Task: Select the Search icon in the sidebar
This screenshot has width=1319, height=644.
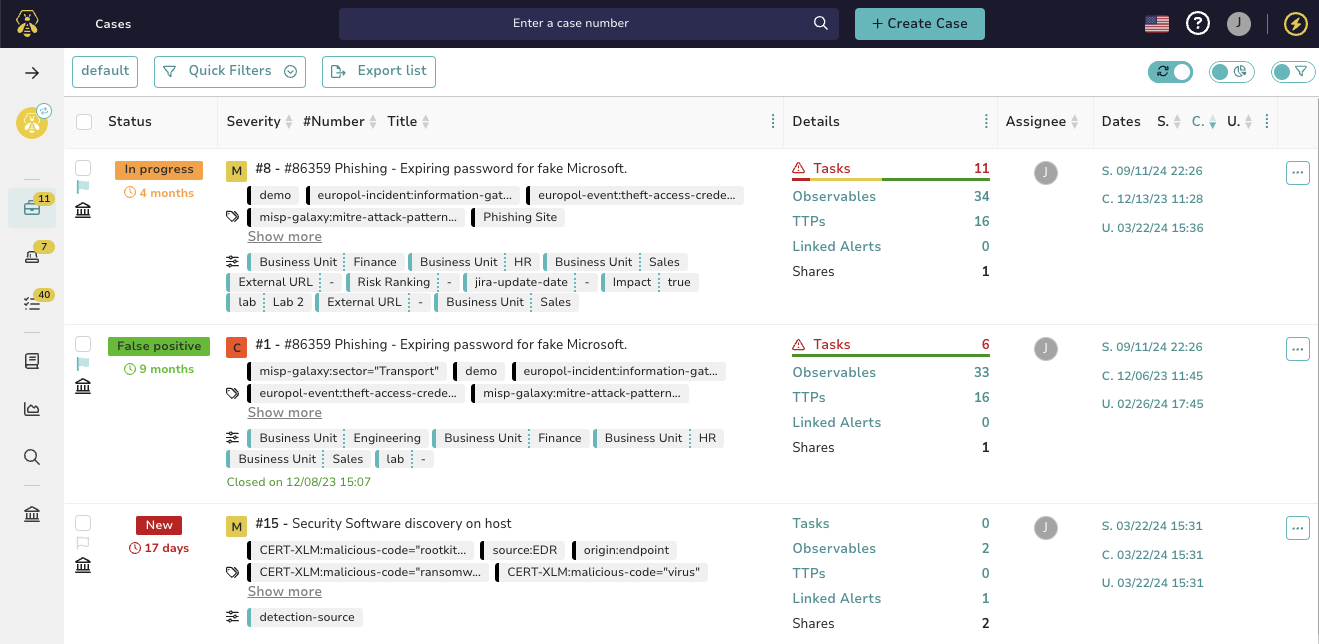Action: pyautogui.click(x=31, y=457)
